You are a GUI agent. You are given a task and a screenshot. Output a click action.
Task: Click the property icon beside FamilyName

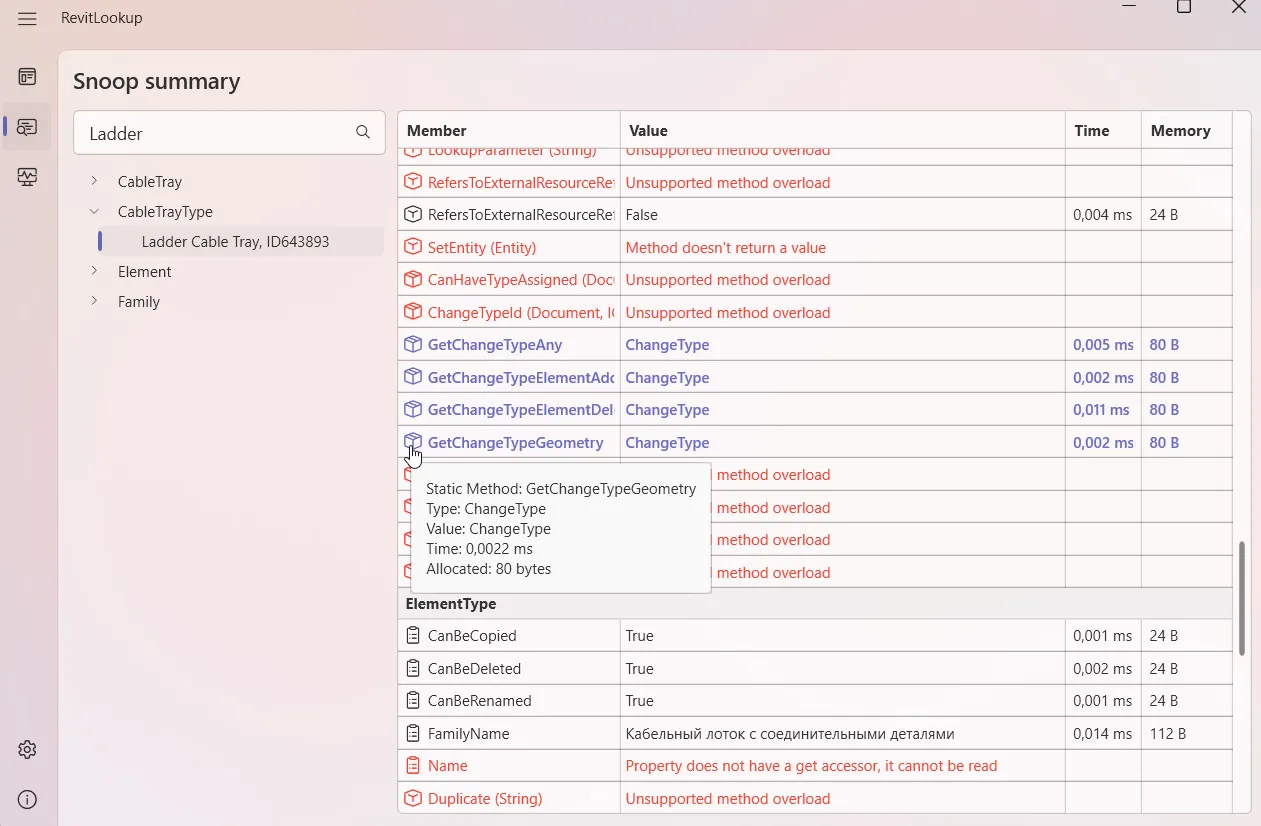pos(412,734)
